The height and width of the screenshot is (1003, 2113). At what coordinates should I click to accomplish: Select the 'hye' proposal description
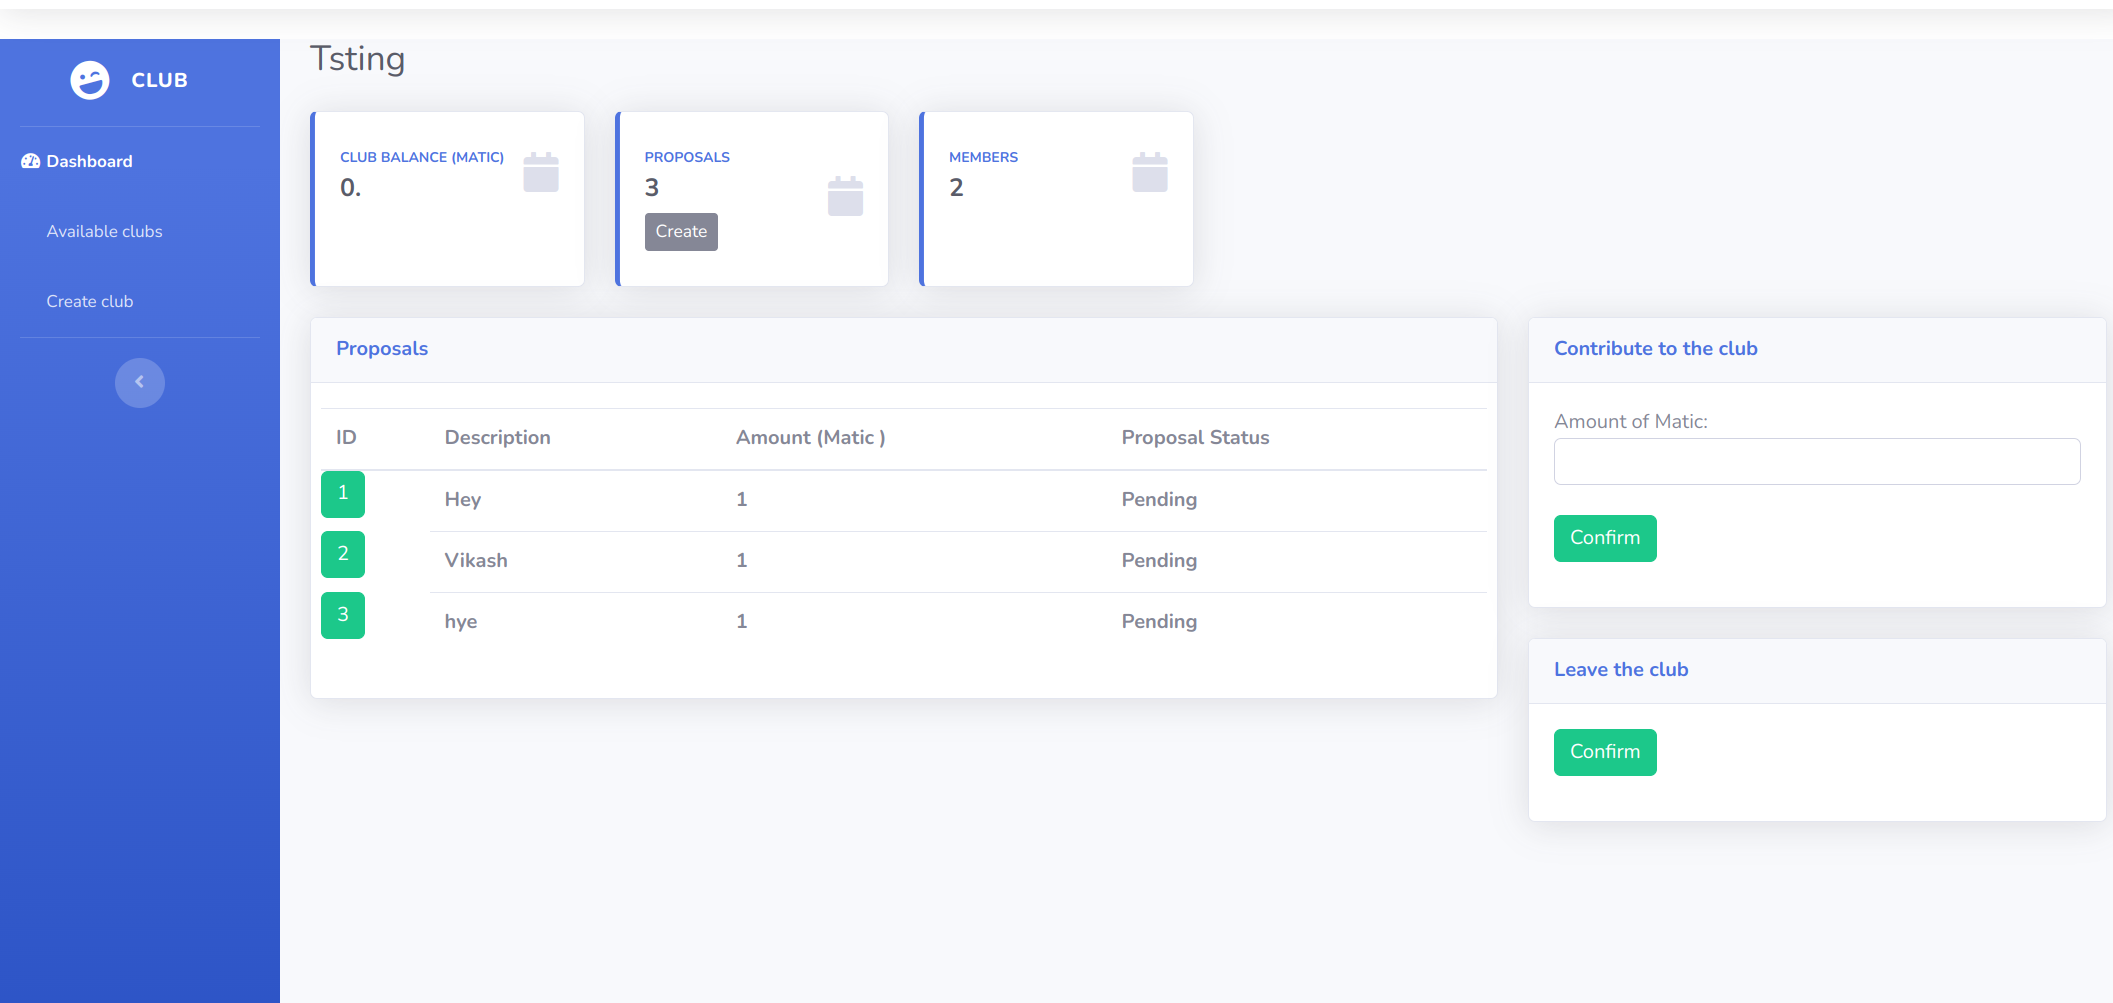coord(461,622)
